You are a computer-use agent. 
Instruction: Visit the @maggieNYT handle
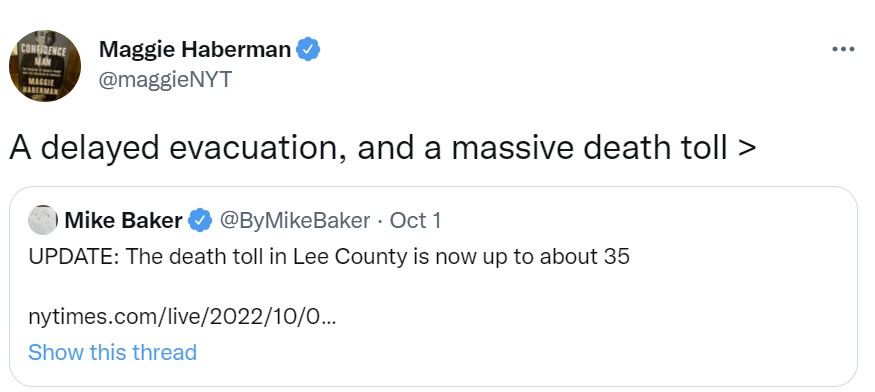[x=165, y=80]
